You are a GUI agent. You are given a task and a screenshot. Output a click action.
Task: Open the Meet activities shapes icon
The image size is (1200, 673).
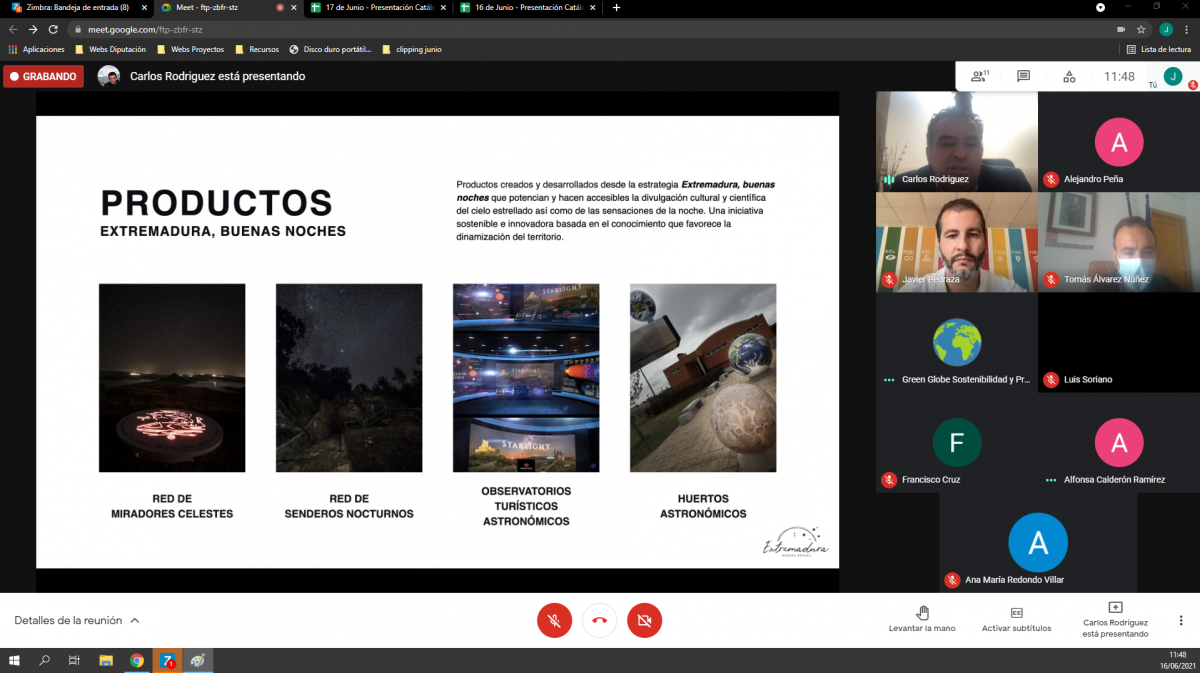click(x=1069, y=76)
